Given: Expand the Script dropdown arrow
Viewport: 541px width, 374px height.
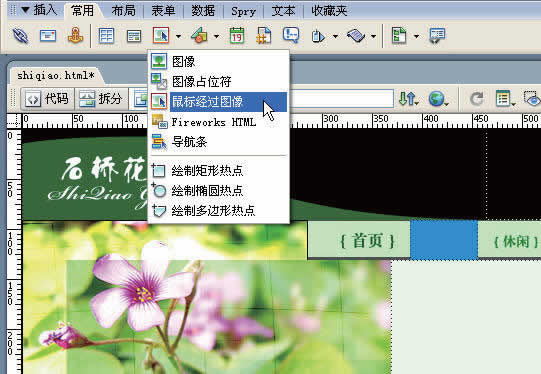Looking at the screenshot, I should coord(373,36).
